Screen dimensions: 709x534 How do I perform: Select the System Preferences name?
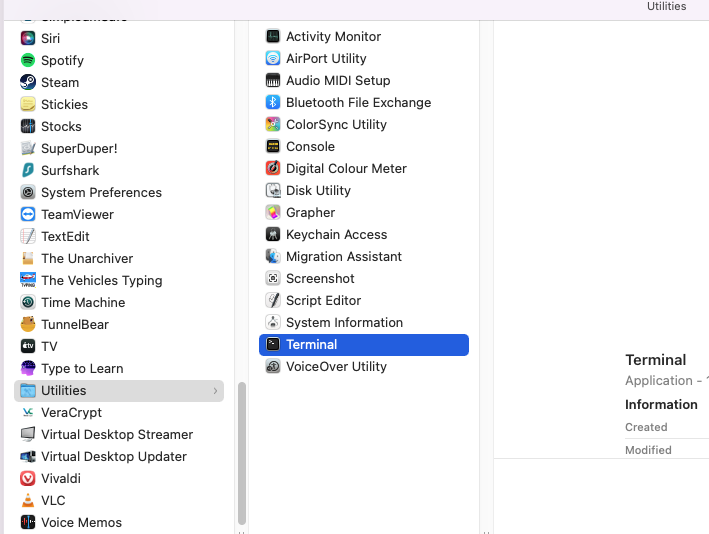tap(101, 192)
